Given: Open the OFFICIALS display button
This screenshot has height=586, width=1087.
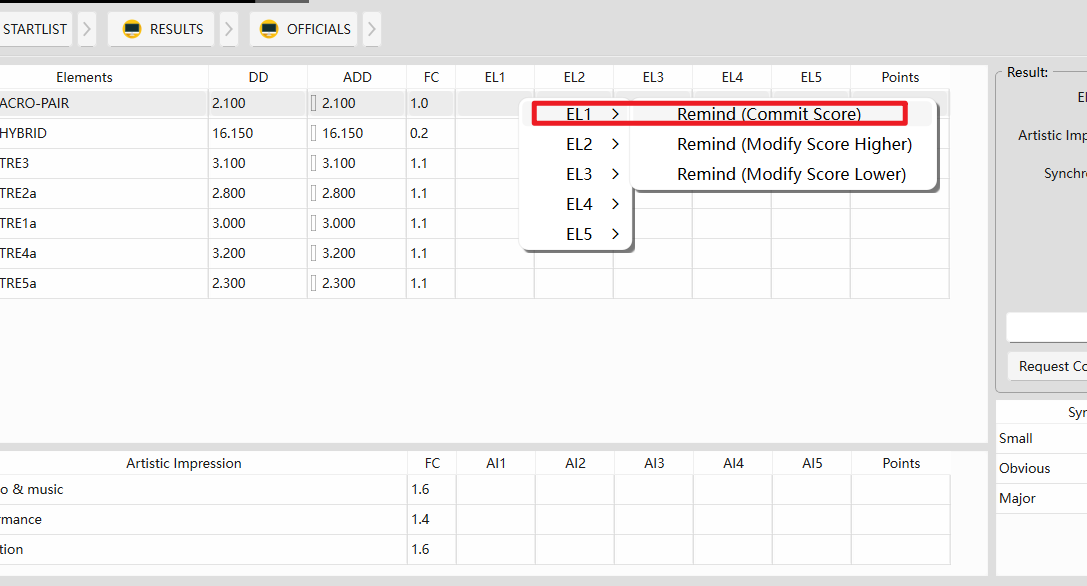Looking at the screenshot, I should point(304,29).
